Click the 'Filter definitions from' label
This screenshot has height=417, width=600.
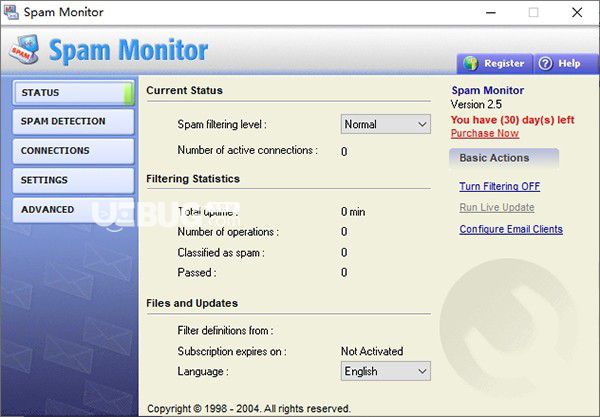click(225, 331)
